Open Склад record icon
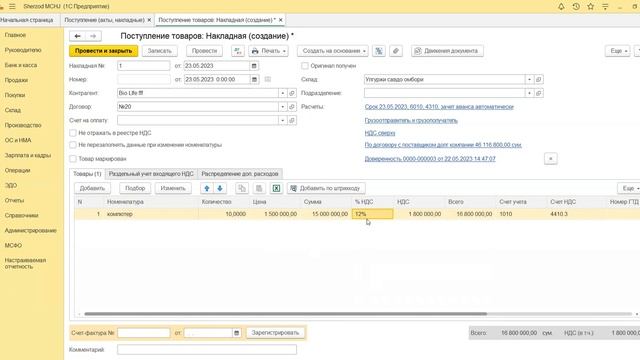 [x=538, y=80]
